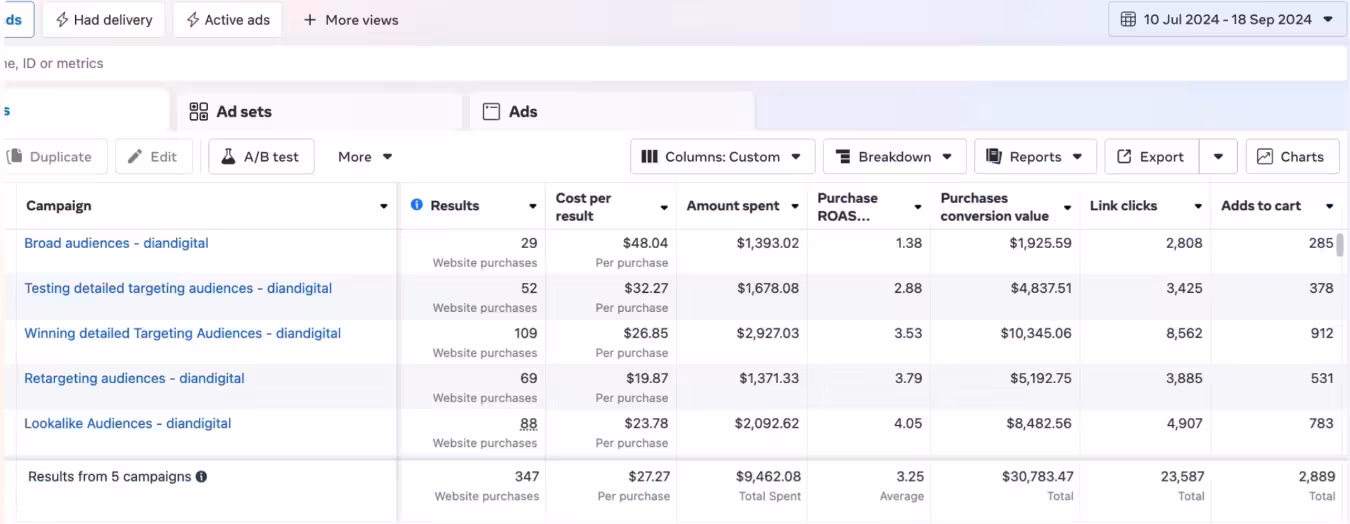Open the Amount spent column arrow

(x=795, y=206)
